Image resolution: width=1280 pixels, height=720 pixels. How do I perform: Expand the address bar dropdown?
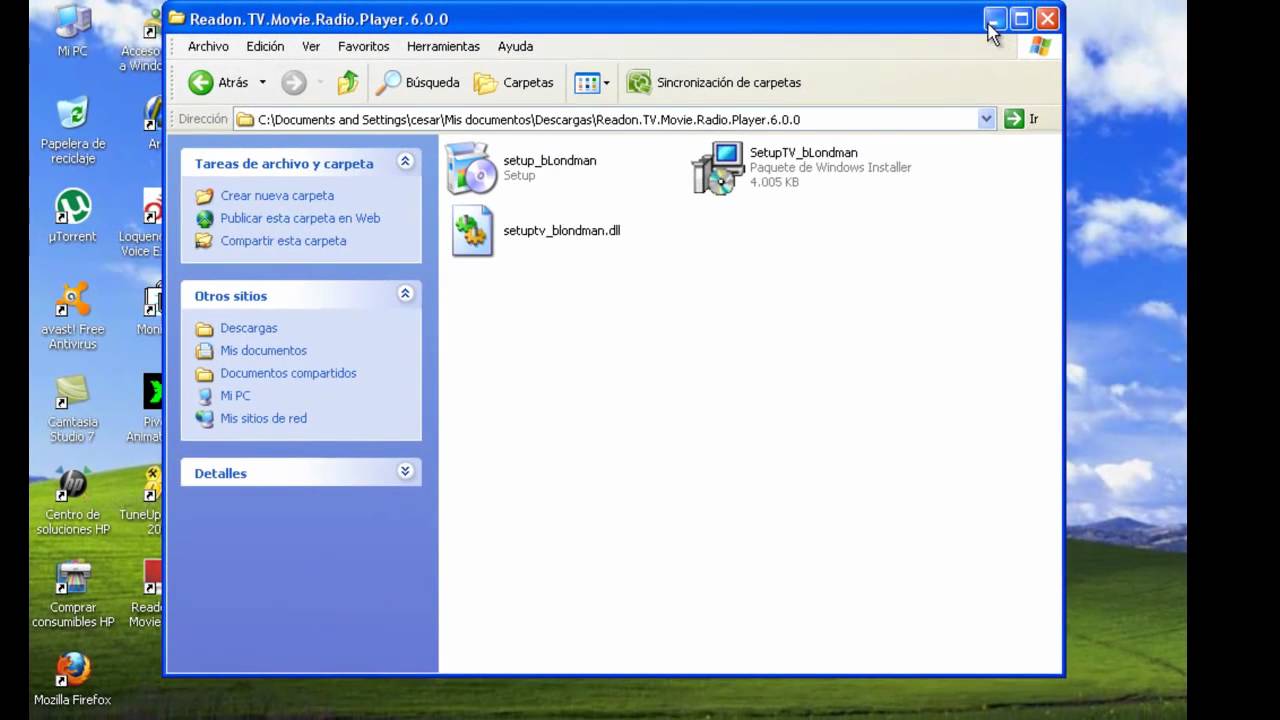986,119
